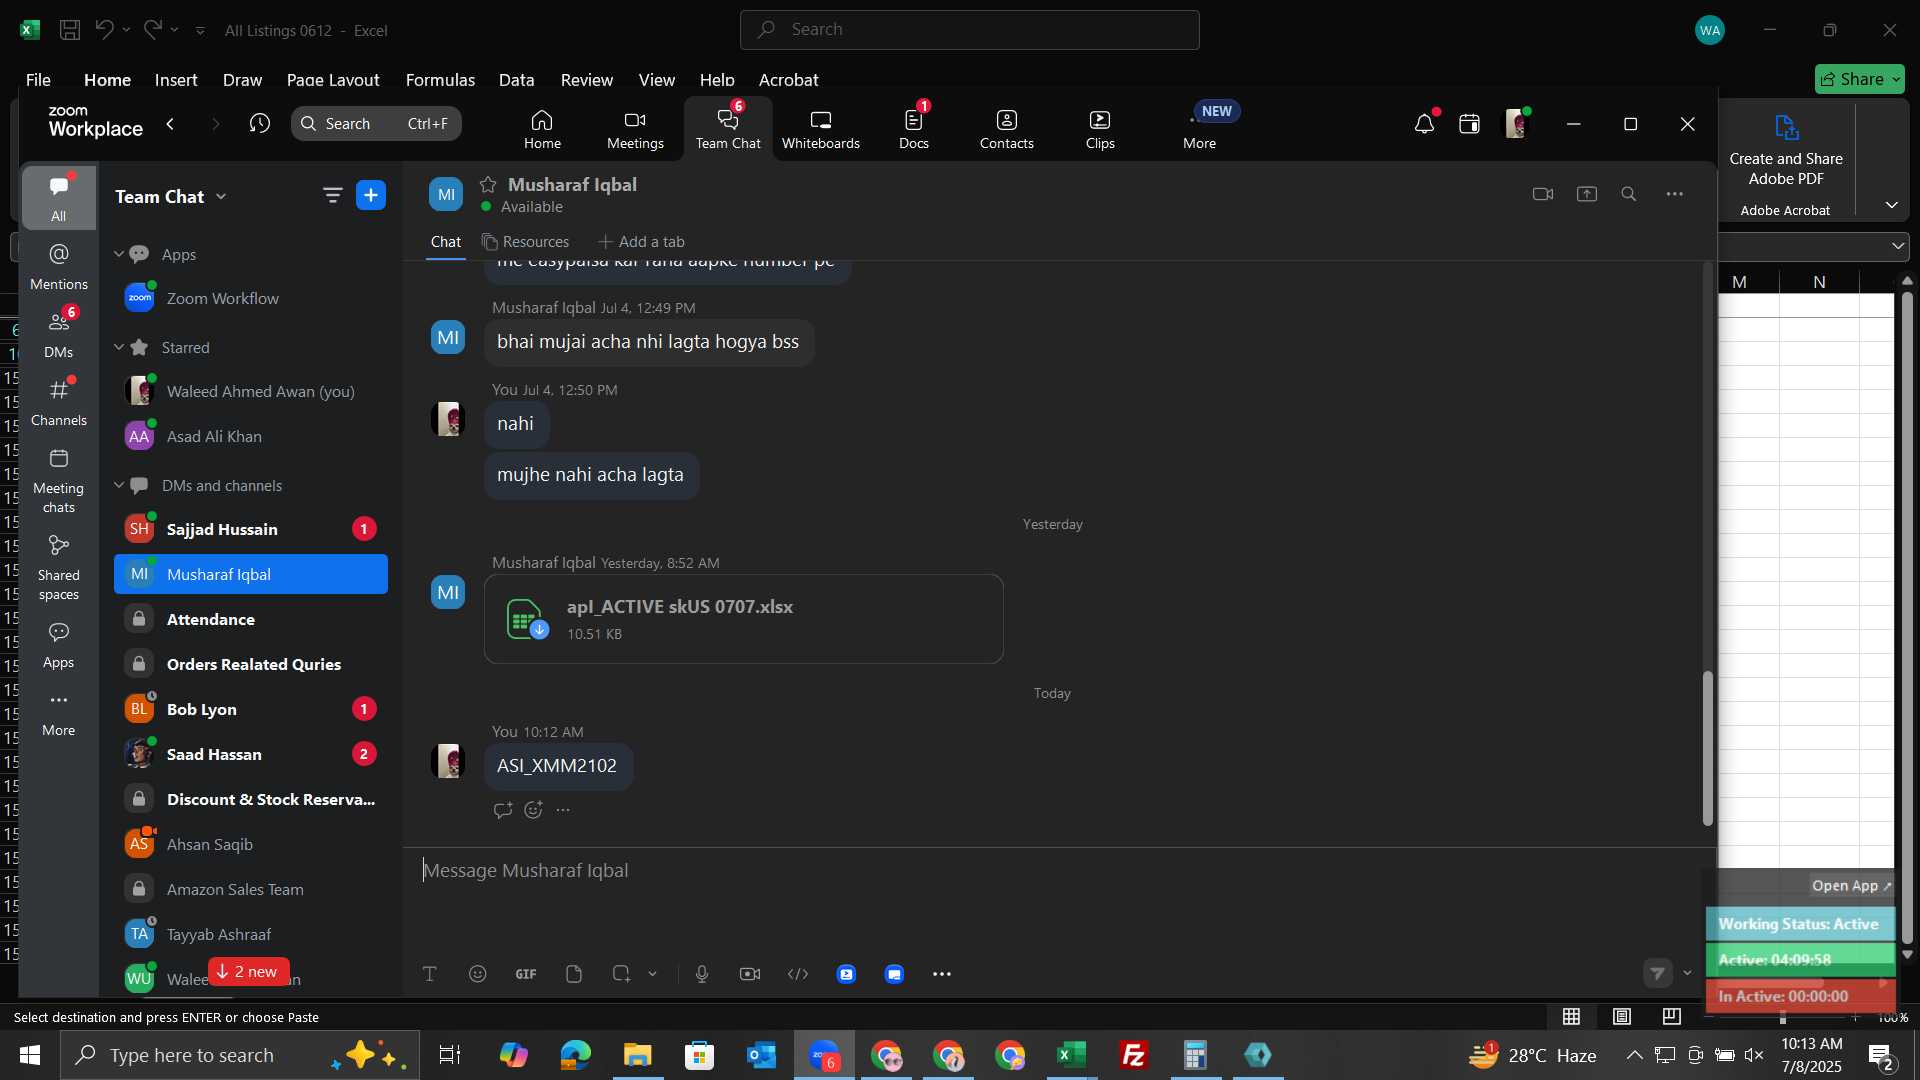The image size is (1920, 1080).
Task: Attach a file in message composer
Action: click(x=574, y=974)
